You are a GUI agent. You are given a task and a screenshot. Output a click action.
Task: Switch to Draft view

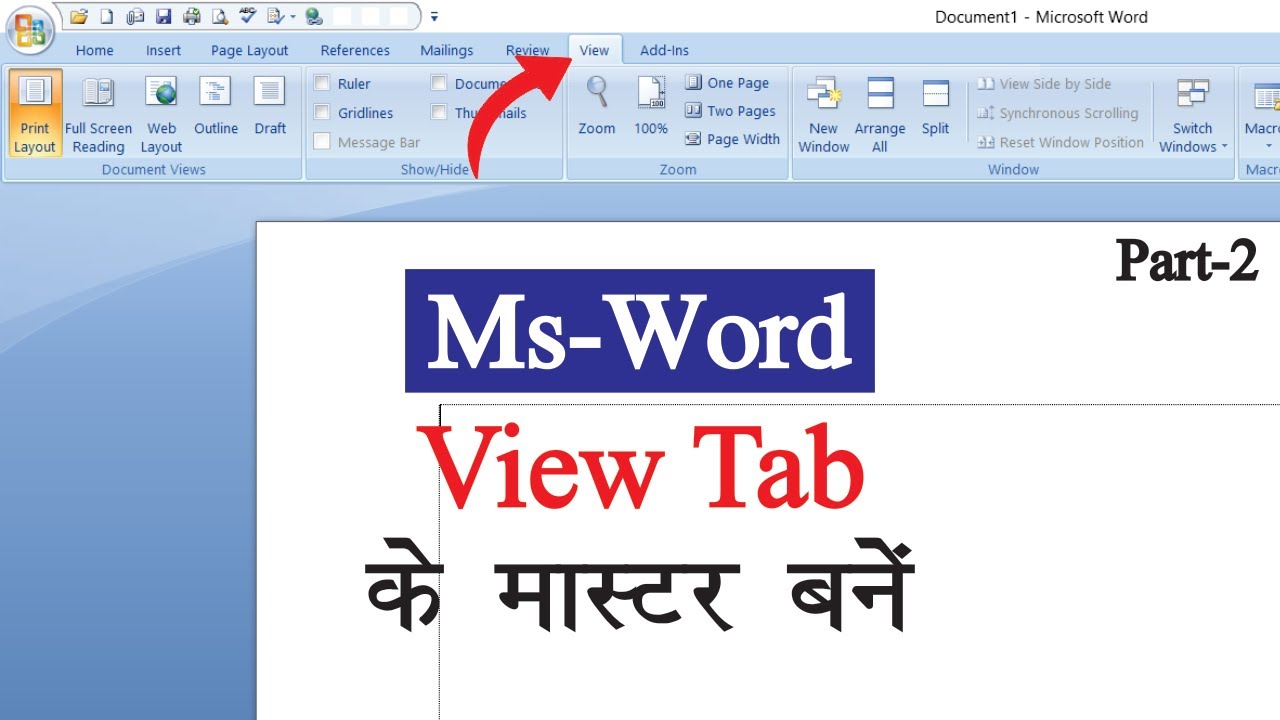pyautogui.click(x=270, y=104)
